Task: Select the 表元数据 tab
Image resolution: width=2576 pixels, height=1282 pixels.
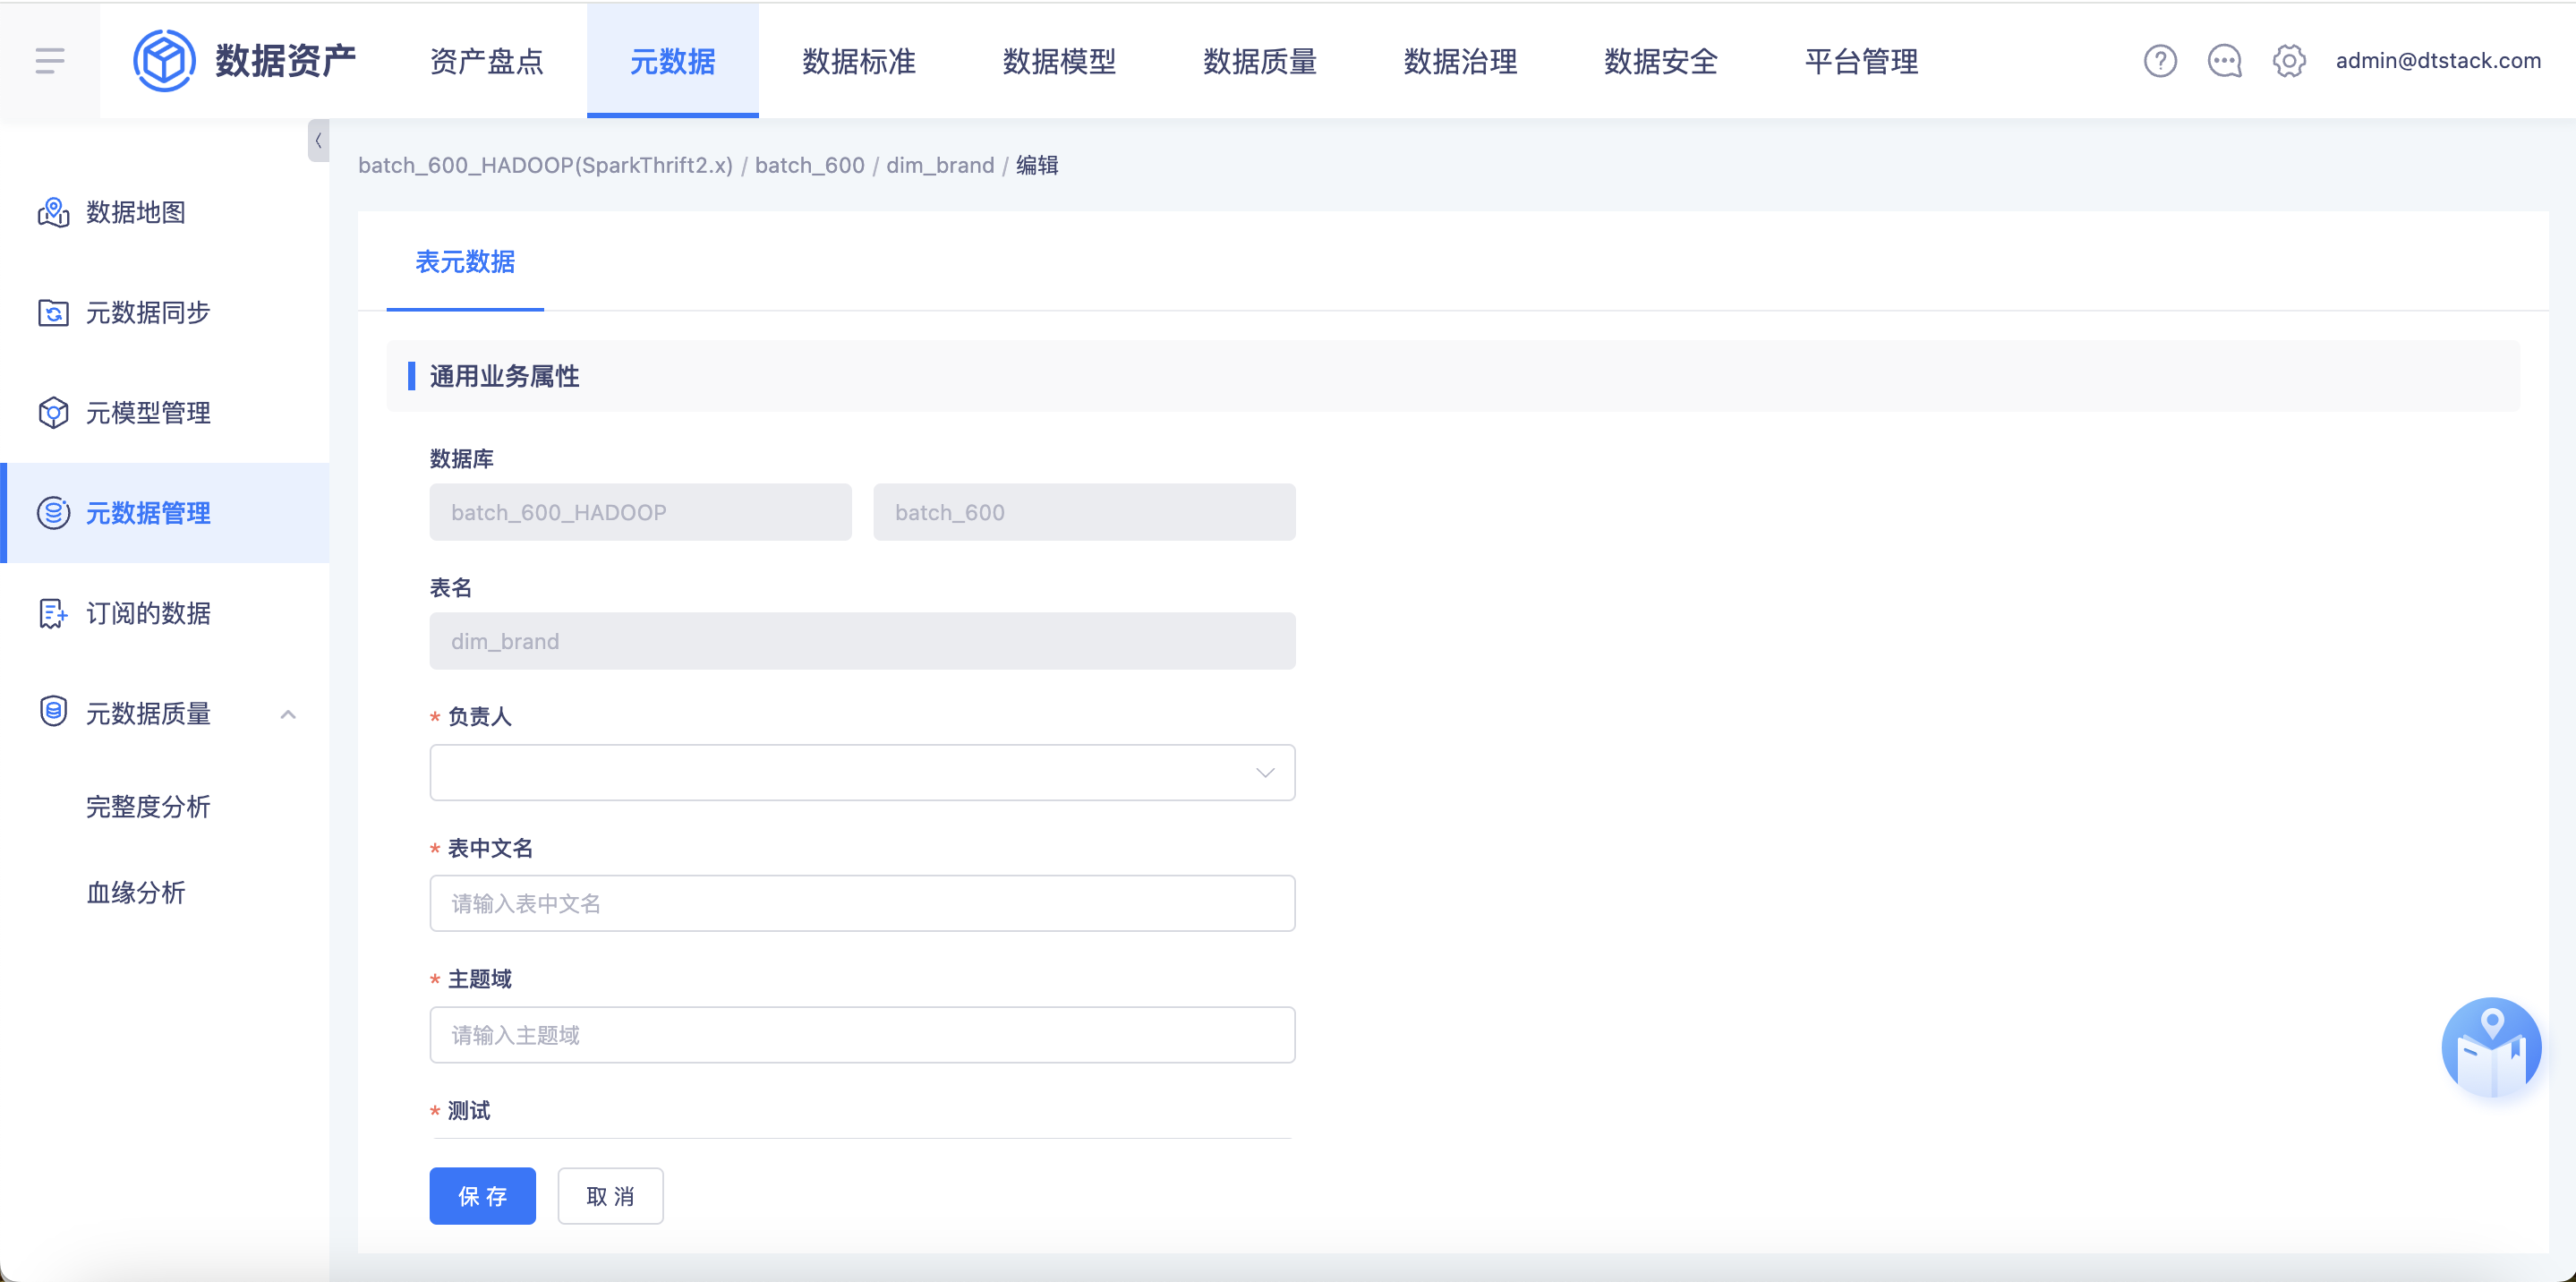Action: click(465, 262)
